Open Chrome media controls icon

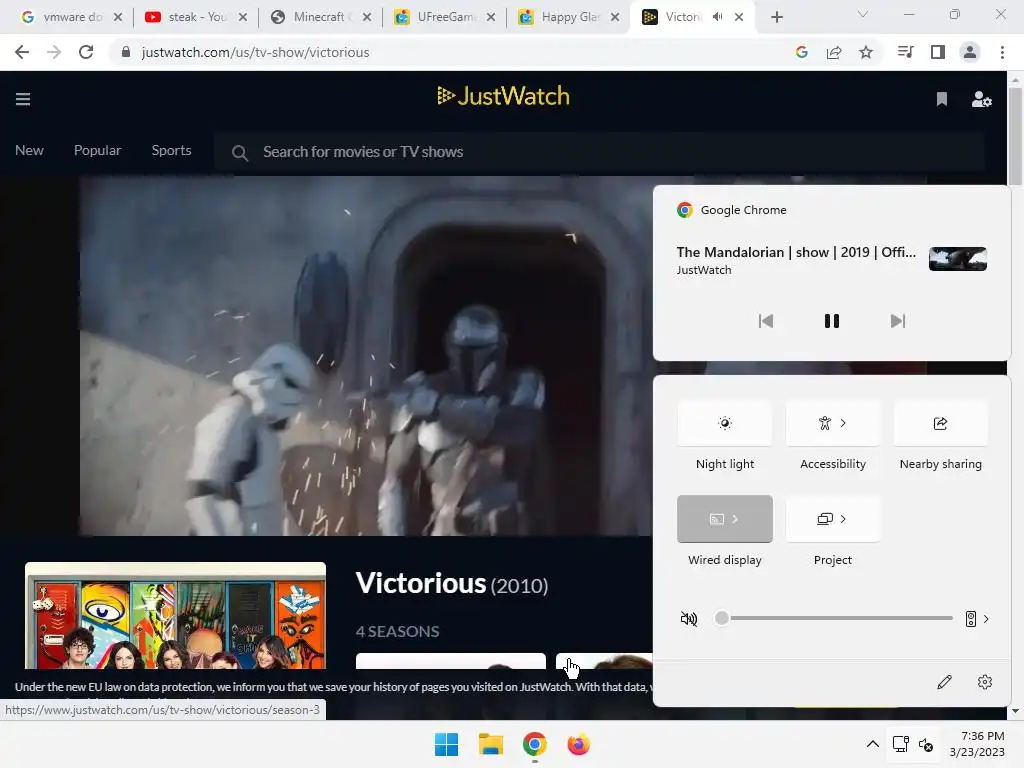(905, 52)
